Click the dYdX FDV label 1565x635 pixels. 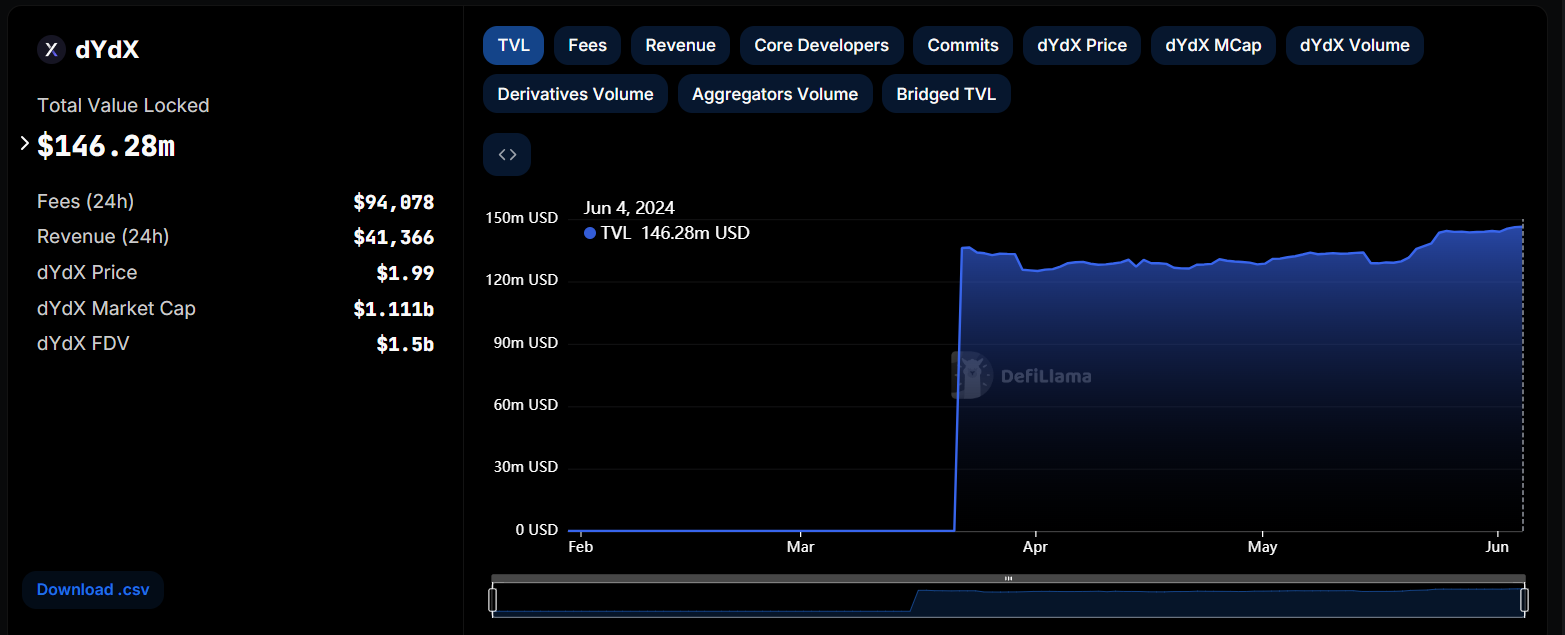point(83,344)
